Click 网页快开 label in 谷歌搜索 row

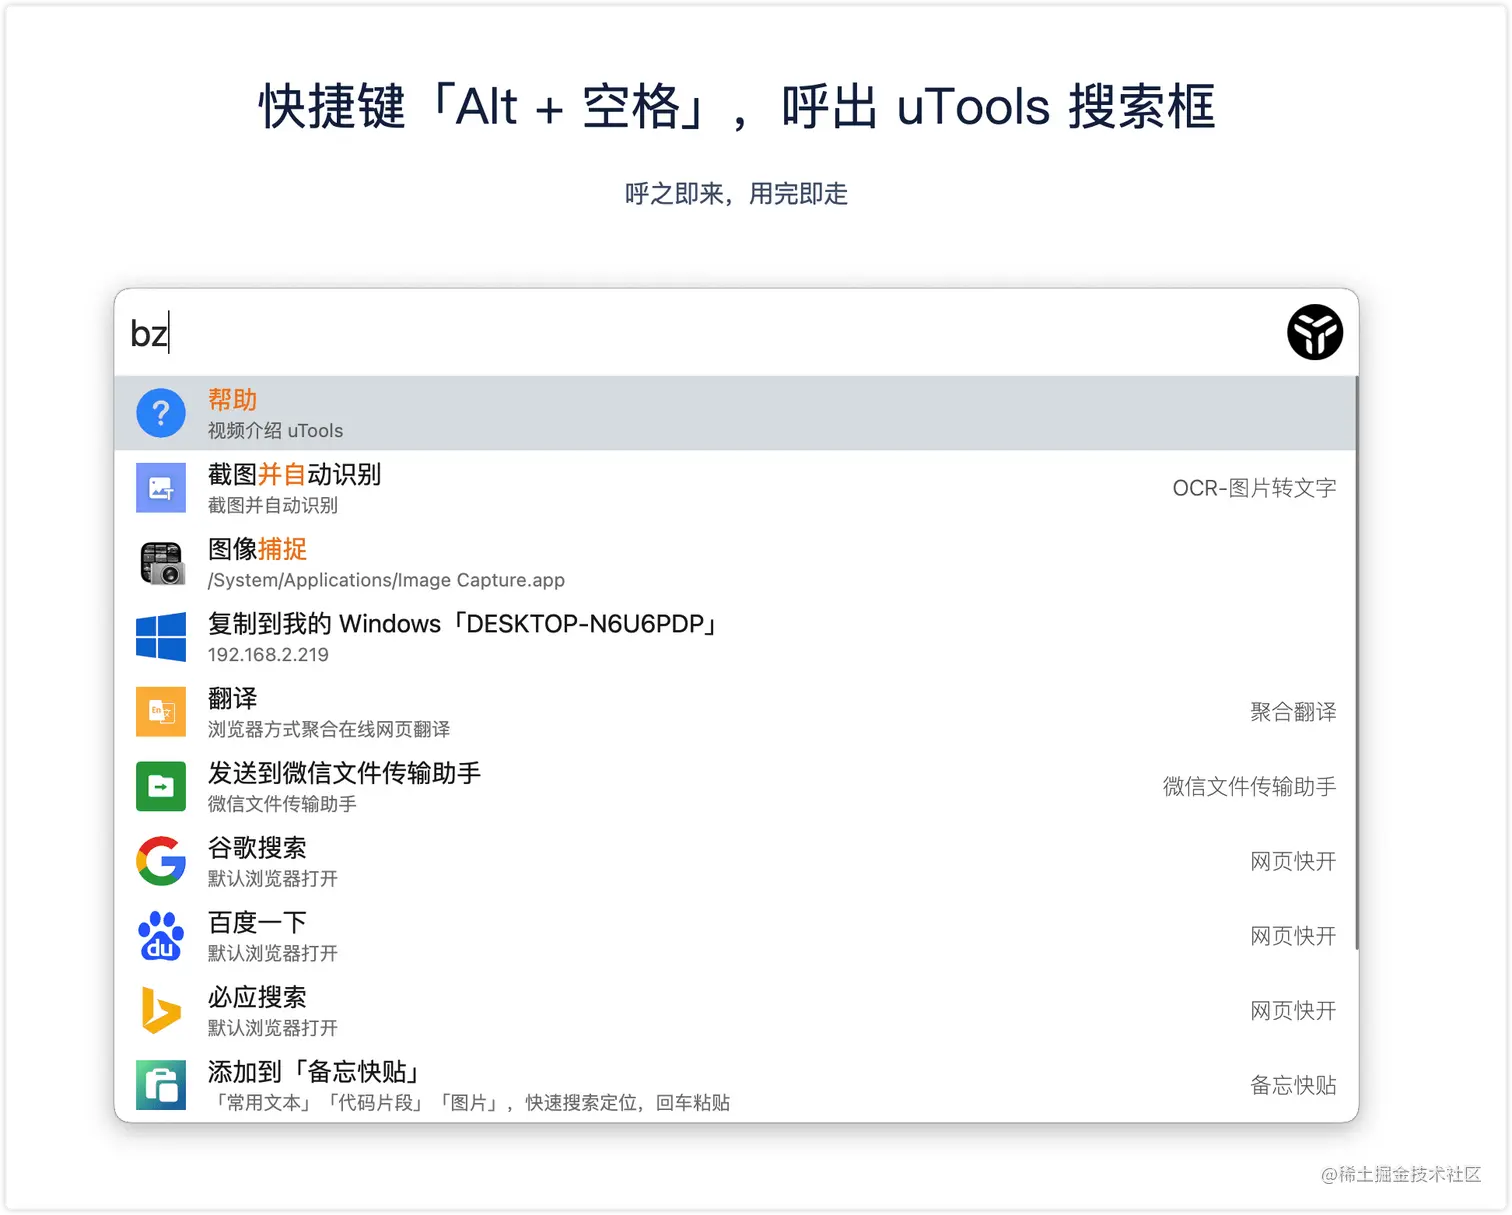coord(1293,861)
